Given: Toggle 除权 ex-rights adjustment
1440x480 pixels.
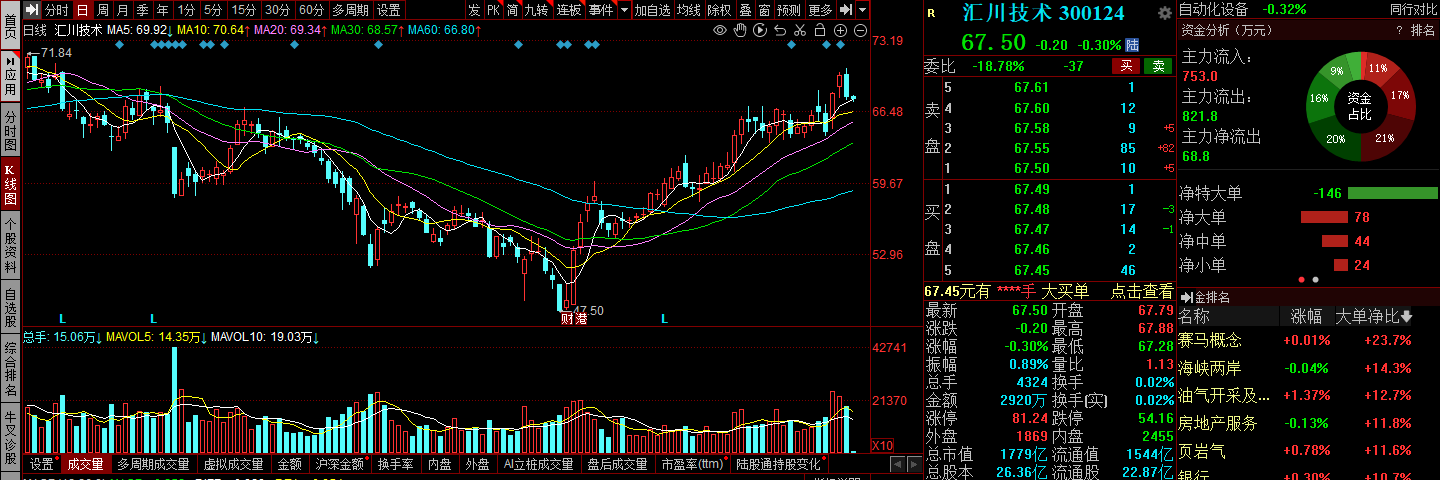Looking at the screenshot, I should [719, 10].
